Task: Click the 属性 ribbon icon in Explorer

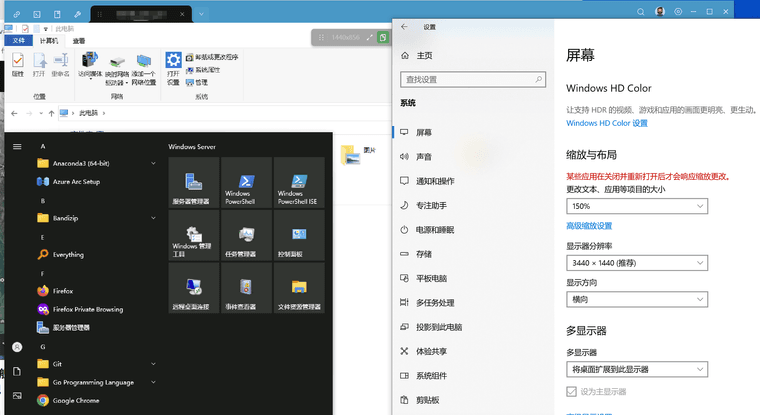Action: click(18, 64)
